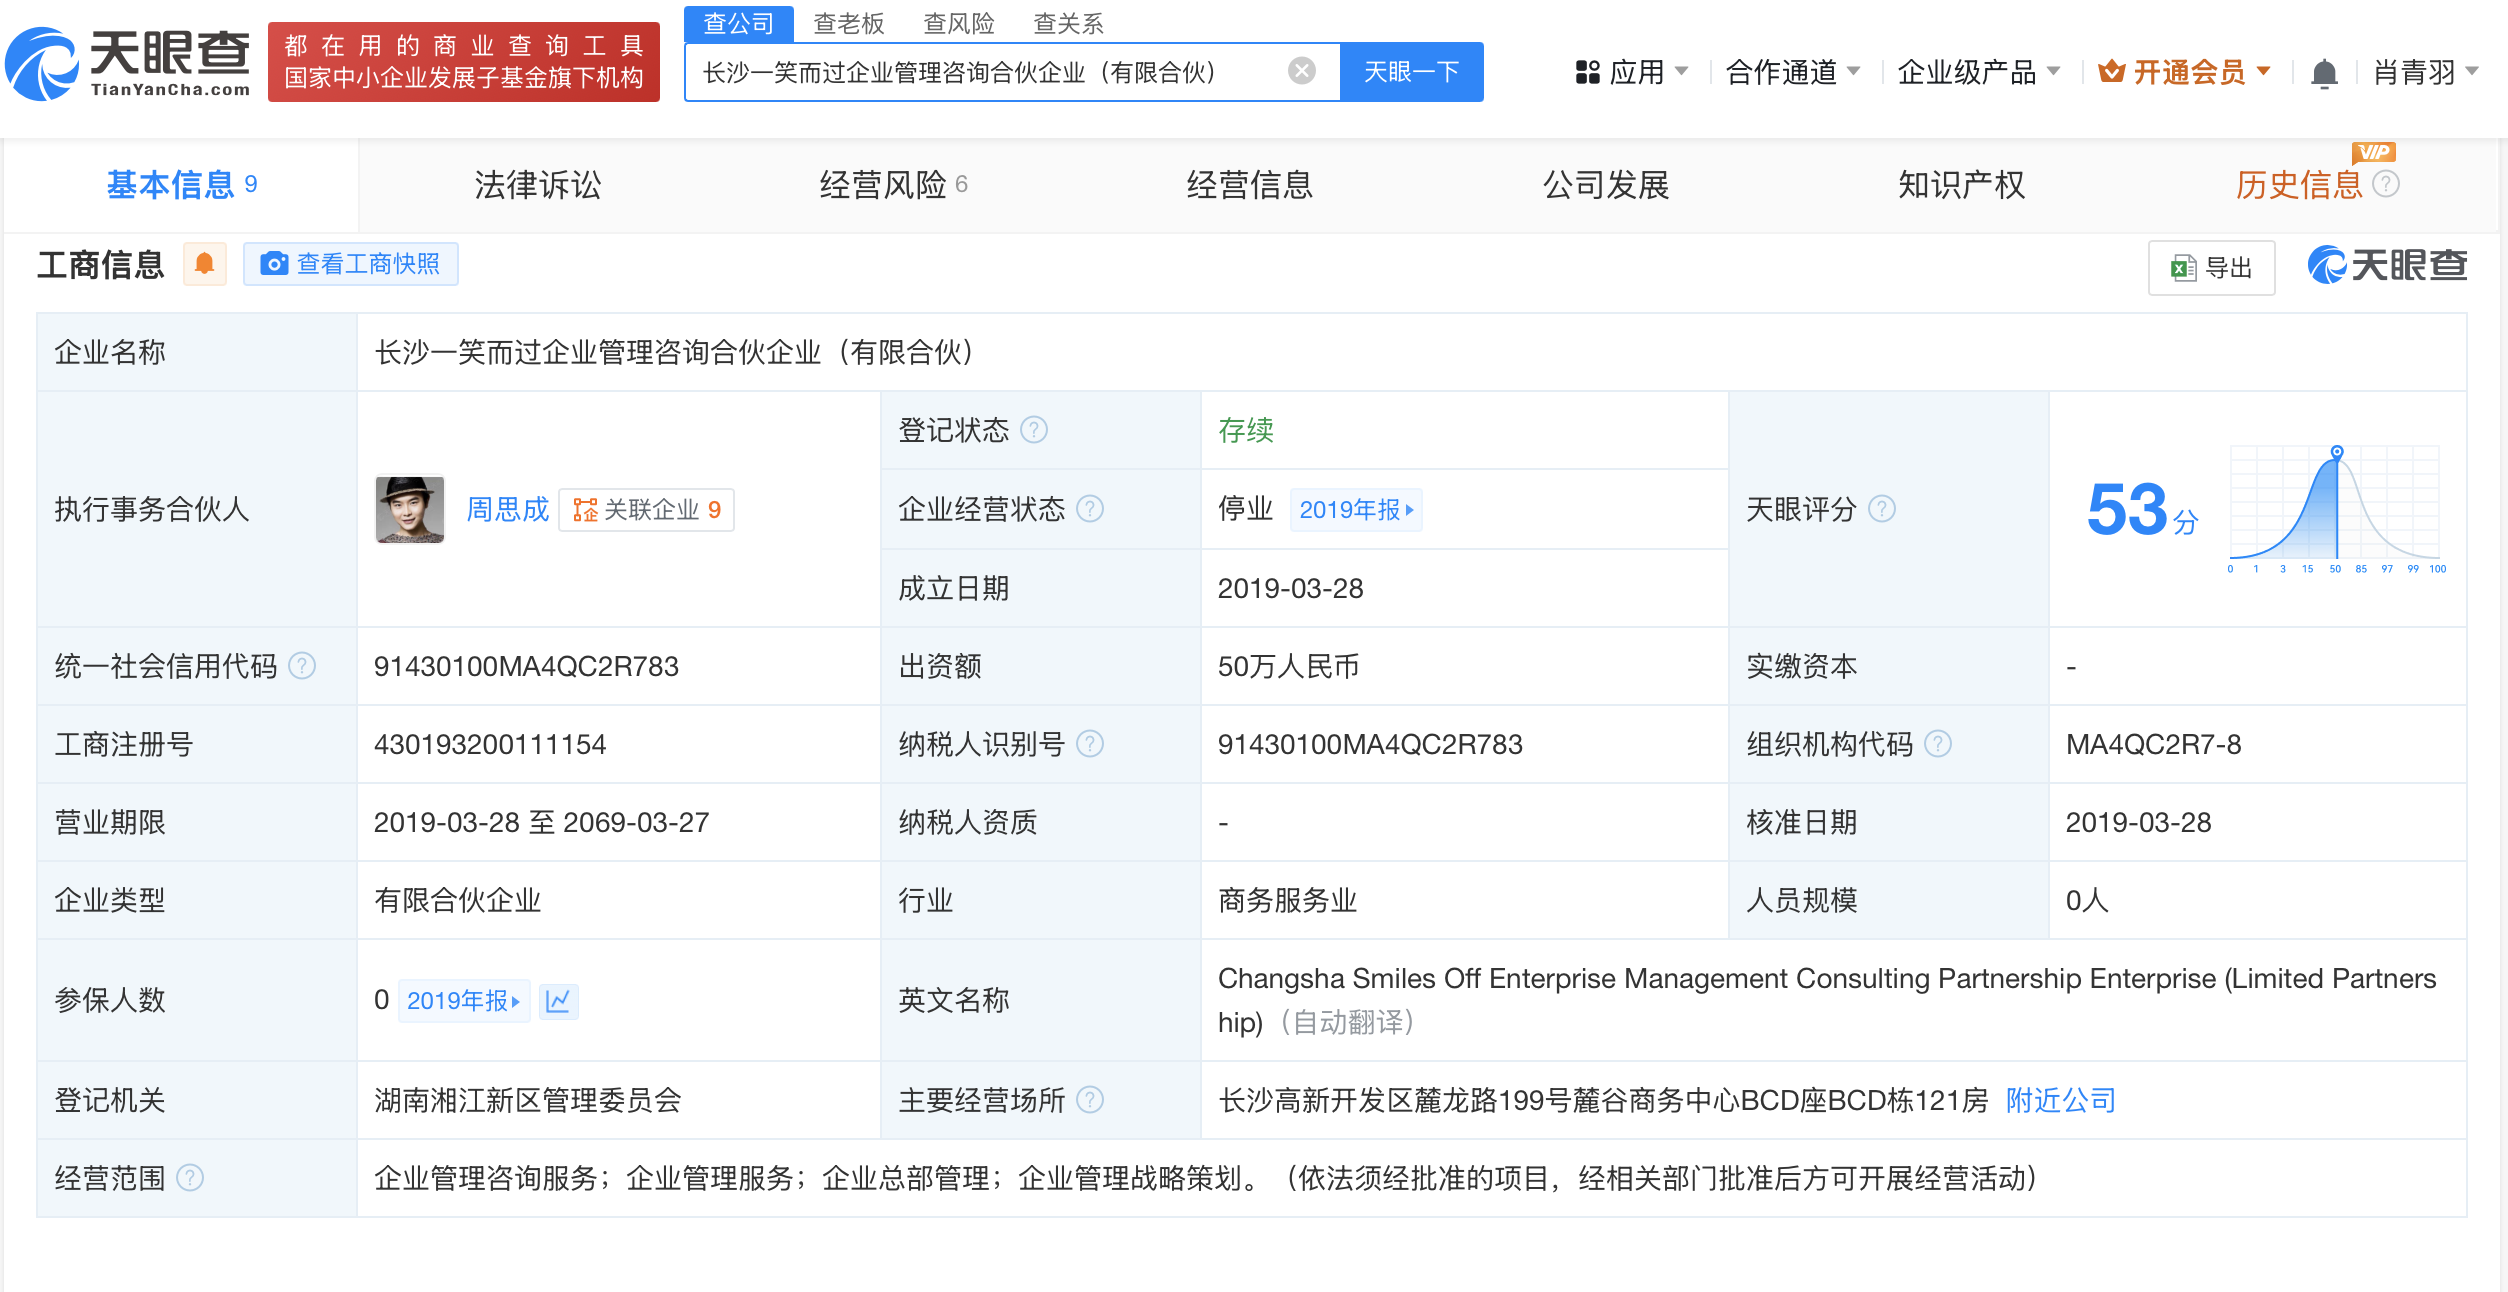The height and width of the screenshot is (1292, 2508).
Task: Open the 周思成 partner link
Action: (507, 510)
